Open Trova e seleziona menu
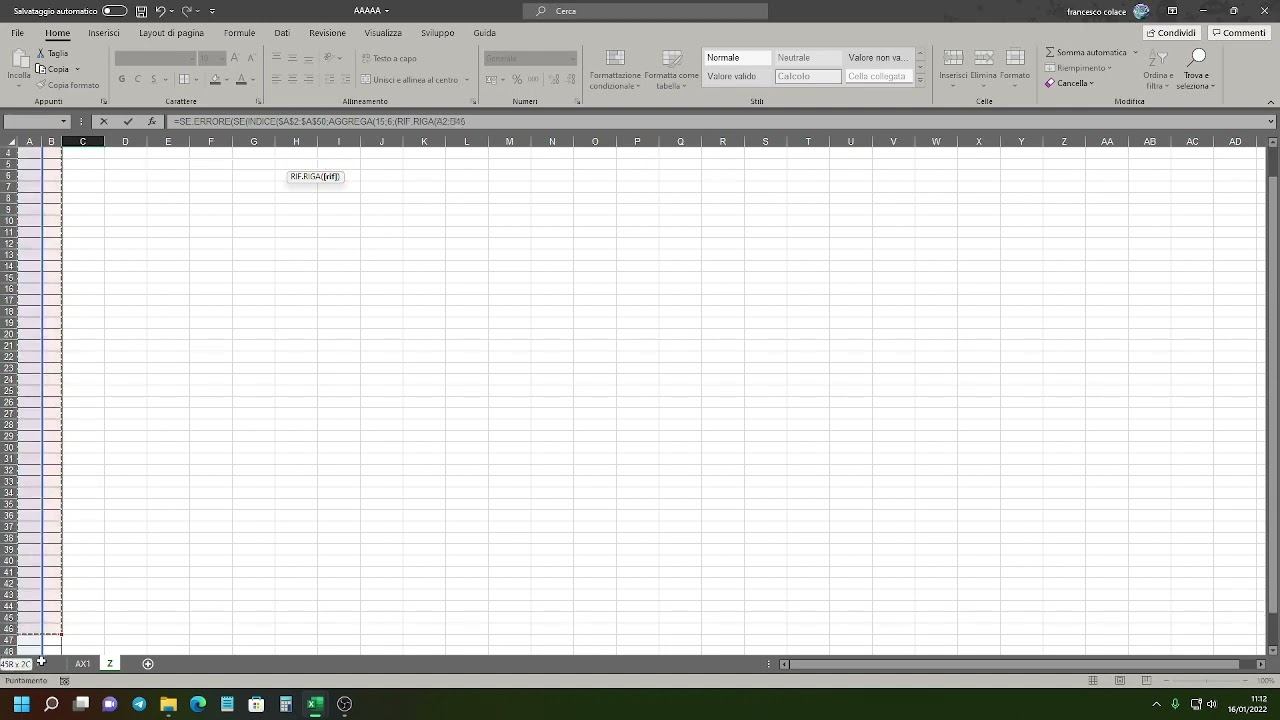 pos(1196,69)
